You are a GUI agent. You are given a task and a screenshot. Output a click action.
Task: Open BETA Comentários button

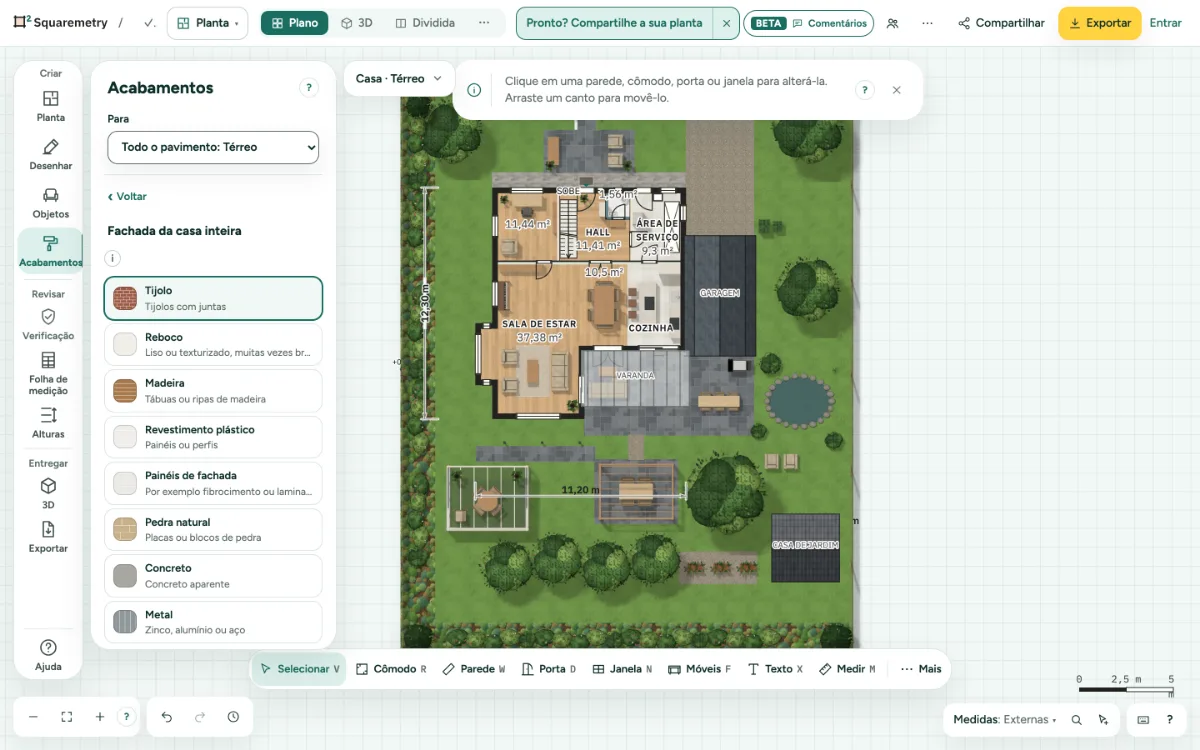coord(808,23)
